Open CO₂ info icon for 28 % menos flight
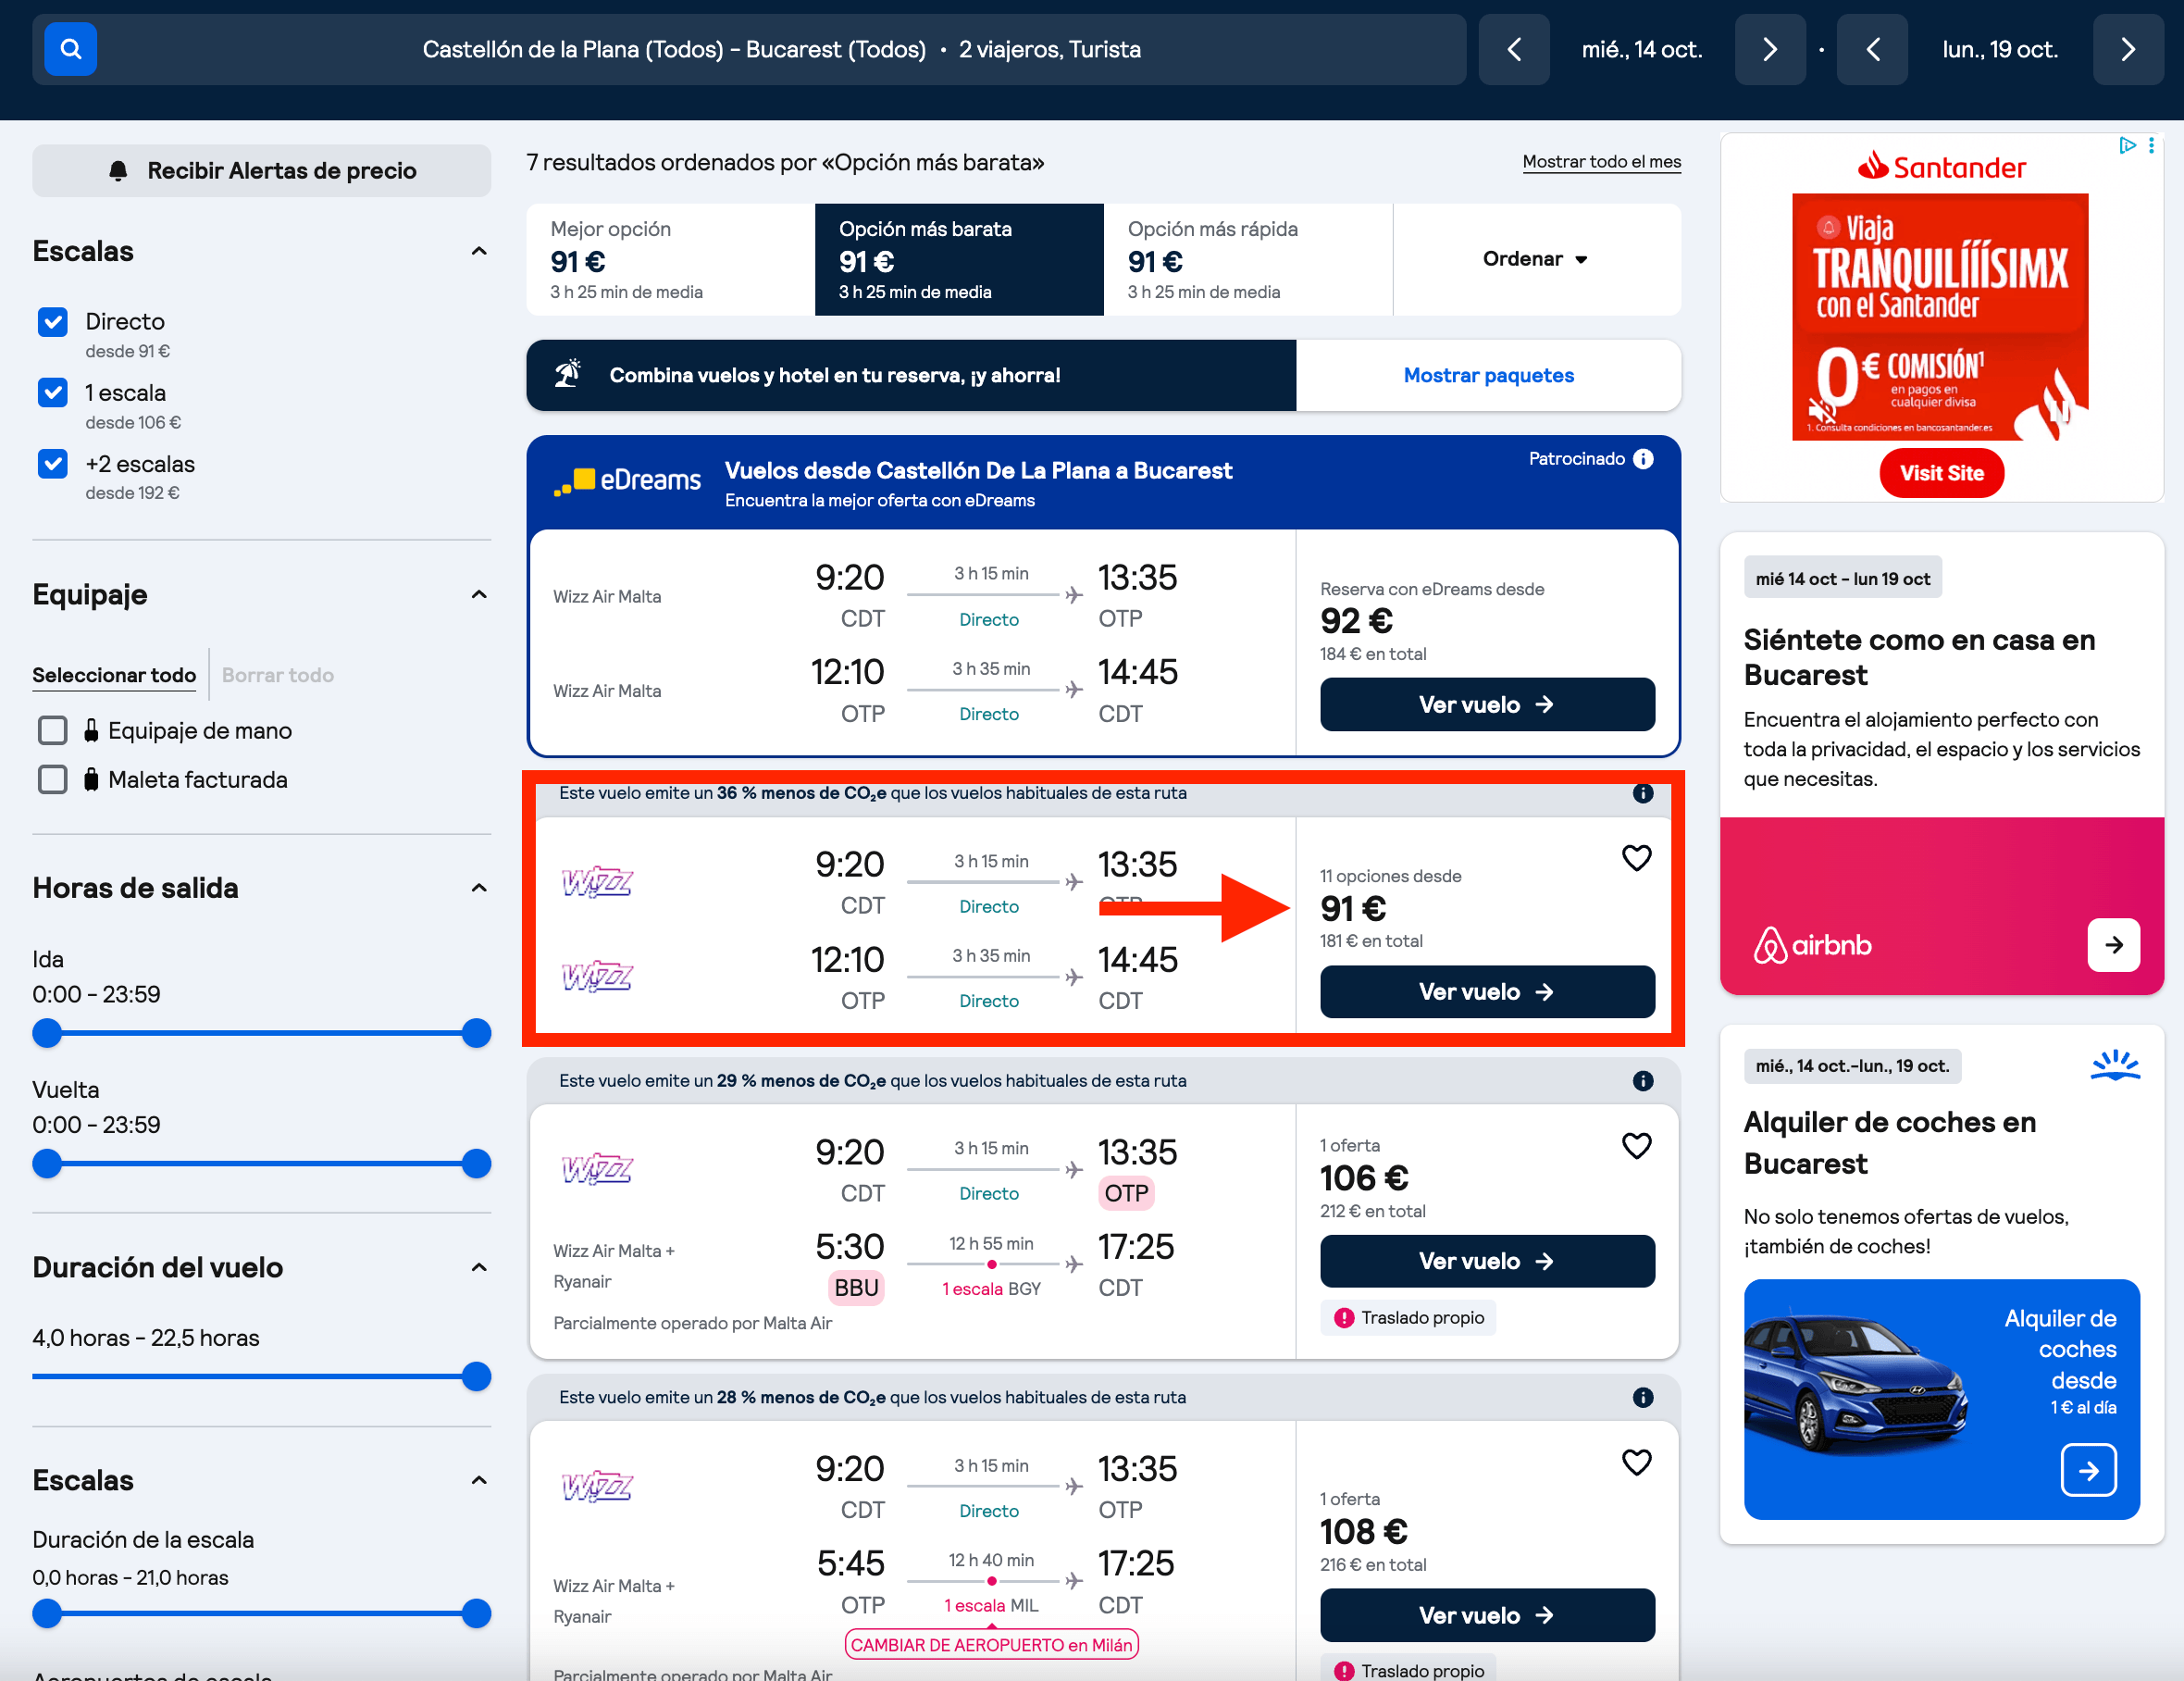 tap(1643, 1398)
